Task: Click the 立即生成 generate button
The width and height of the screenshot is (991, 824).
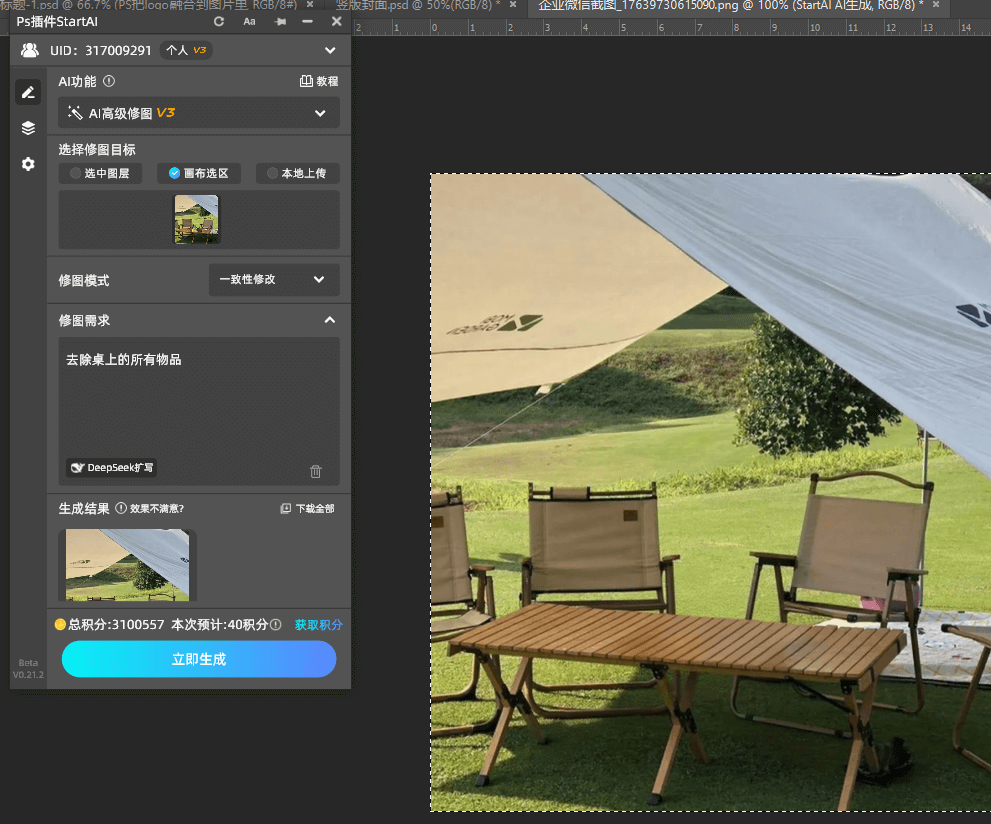Action: [x=198, y=659]
